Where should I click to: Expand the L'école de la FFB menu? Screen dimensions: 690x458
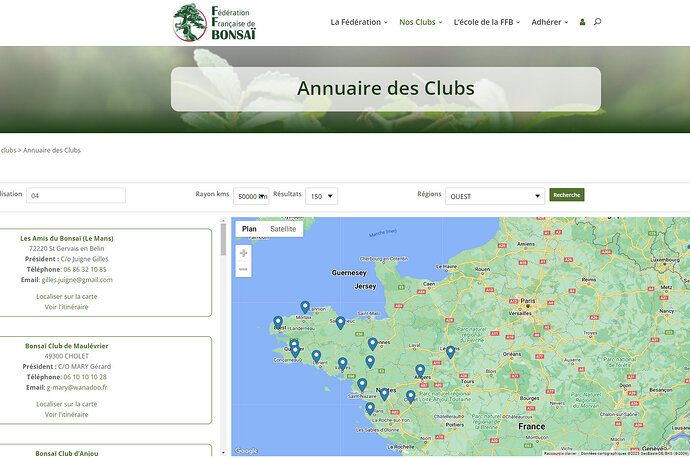coord(487,22)
